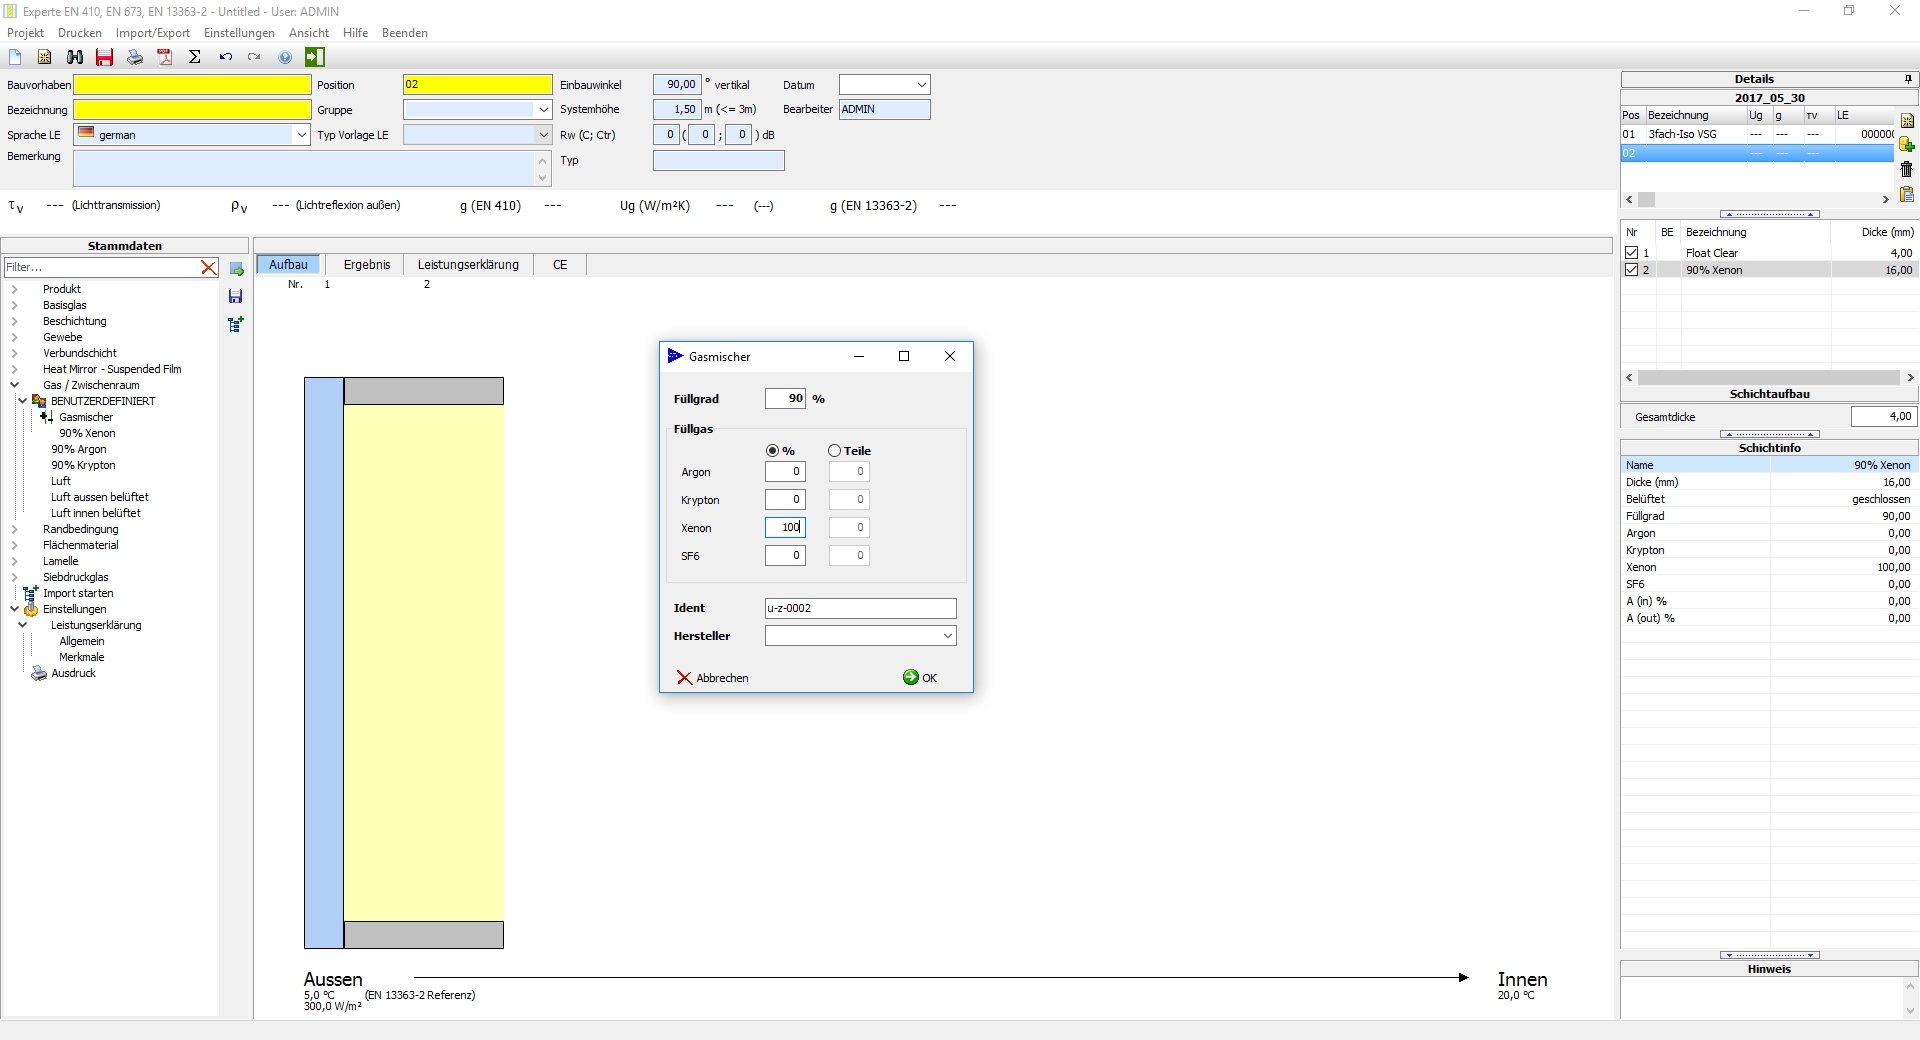Toggle the checkbox for layer 2 90% Xenon
Viewport: 1920px width, 1040px height.
point(1631,270)
